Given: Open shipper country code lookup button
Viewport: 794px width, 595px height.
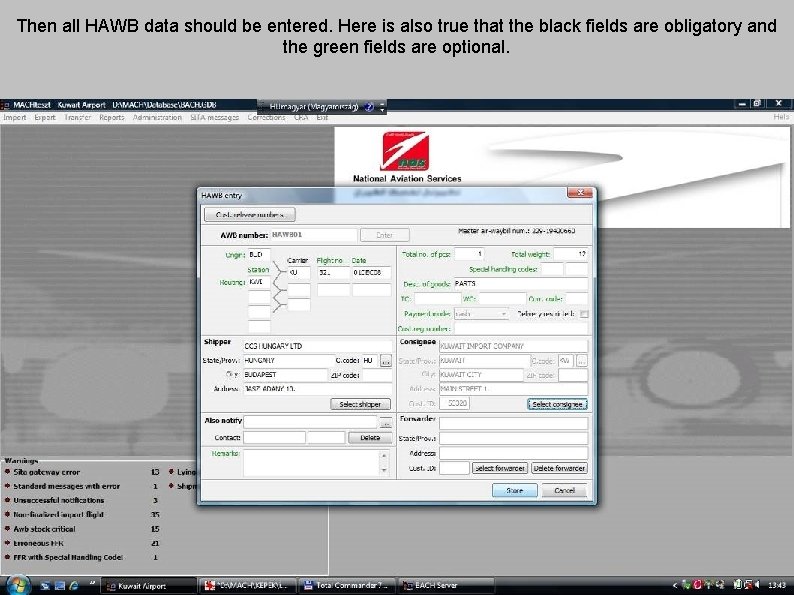Looking at the screenshot, I should [x=386, y=361].
